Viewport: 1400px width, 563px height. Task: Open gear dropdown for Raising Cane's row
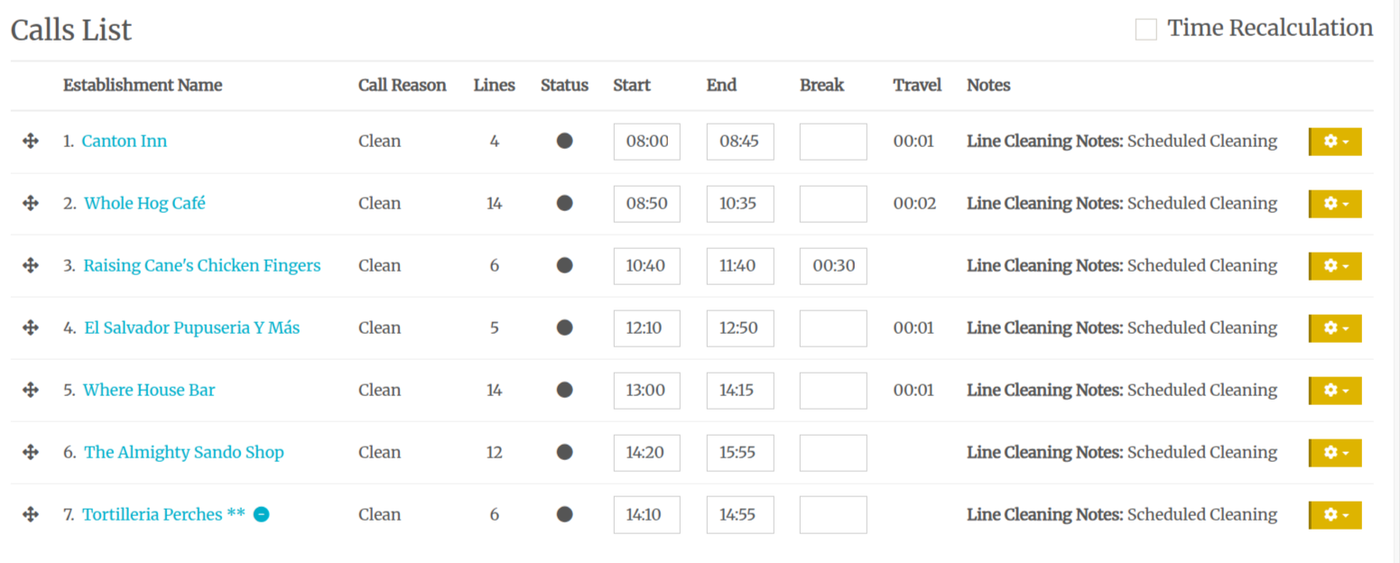1335,266
